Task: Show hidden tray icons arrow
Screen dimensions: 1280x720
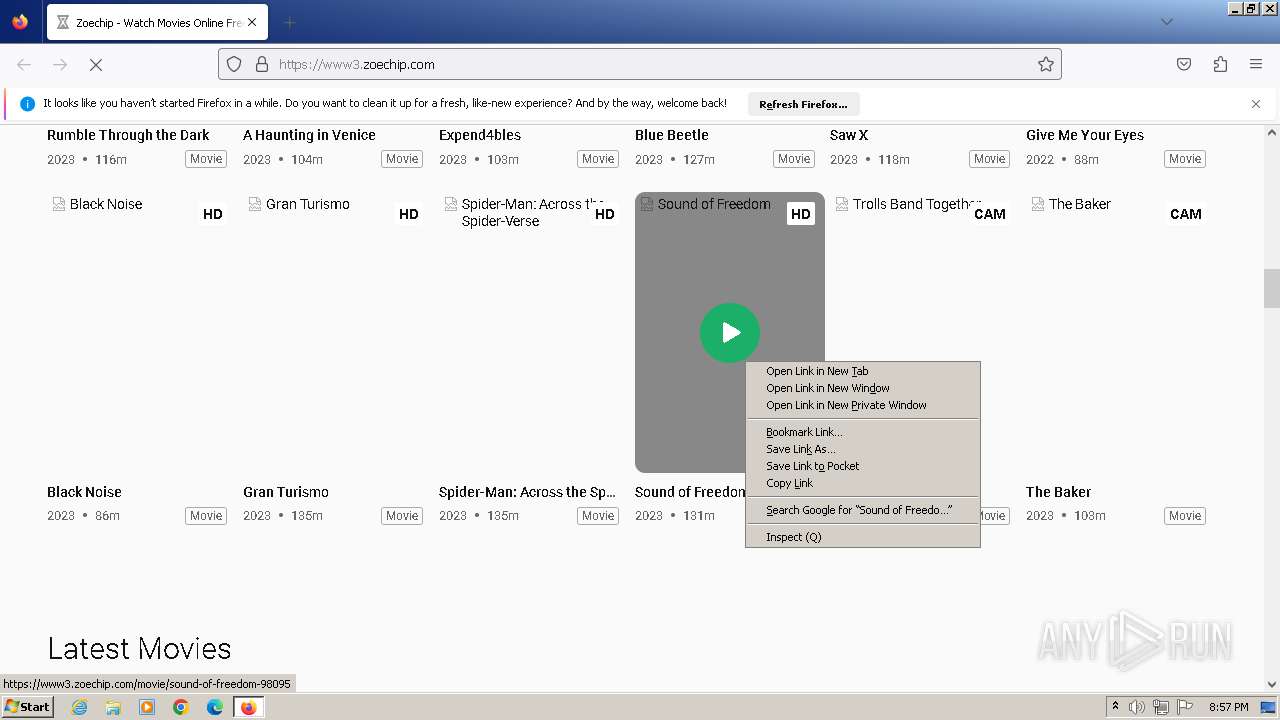Action: pyautogui.click(x=1116, y=707)
